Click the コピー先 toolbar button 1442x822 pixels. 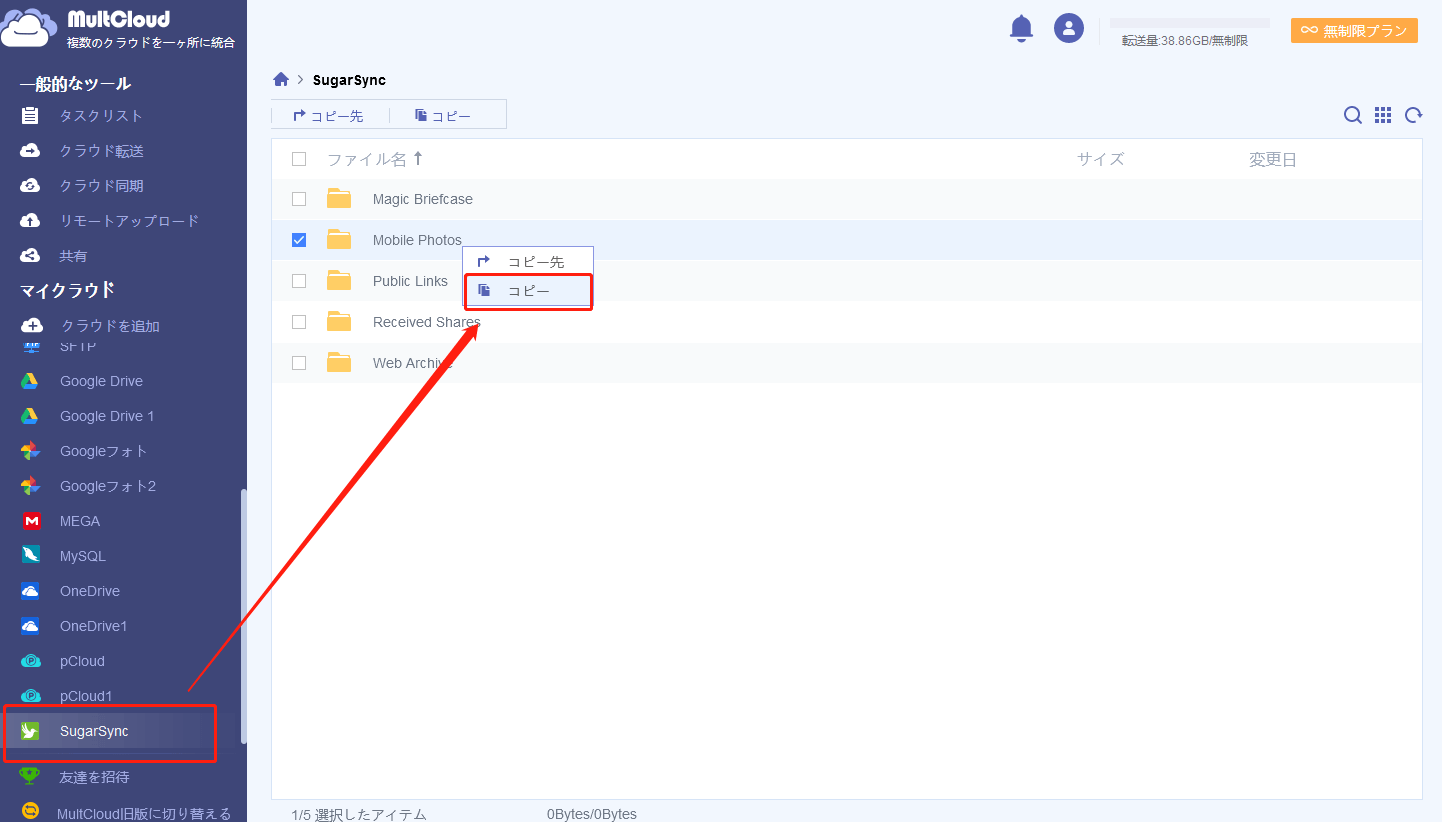(329, 116)
